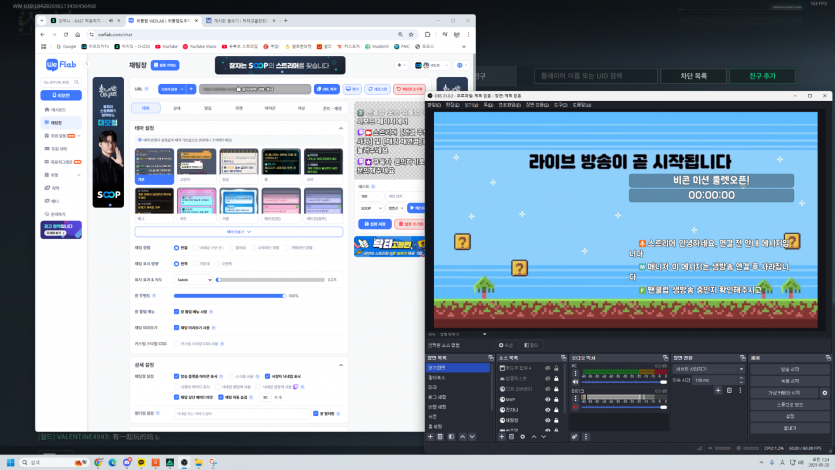Open 대시보드 in WeFlab sidebar
835x470 pixels.
(x=58, y=110)
